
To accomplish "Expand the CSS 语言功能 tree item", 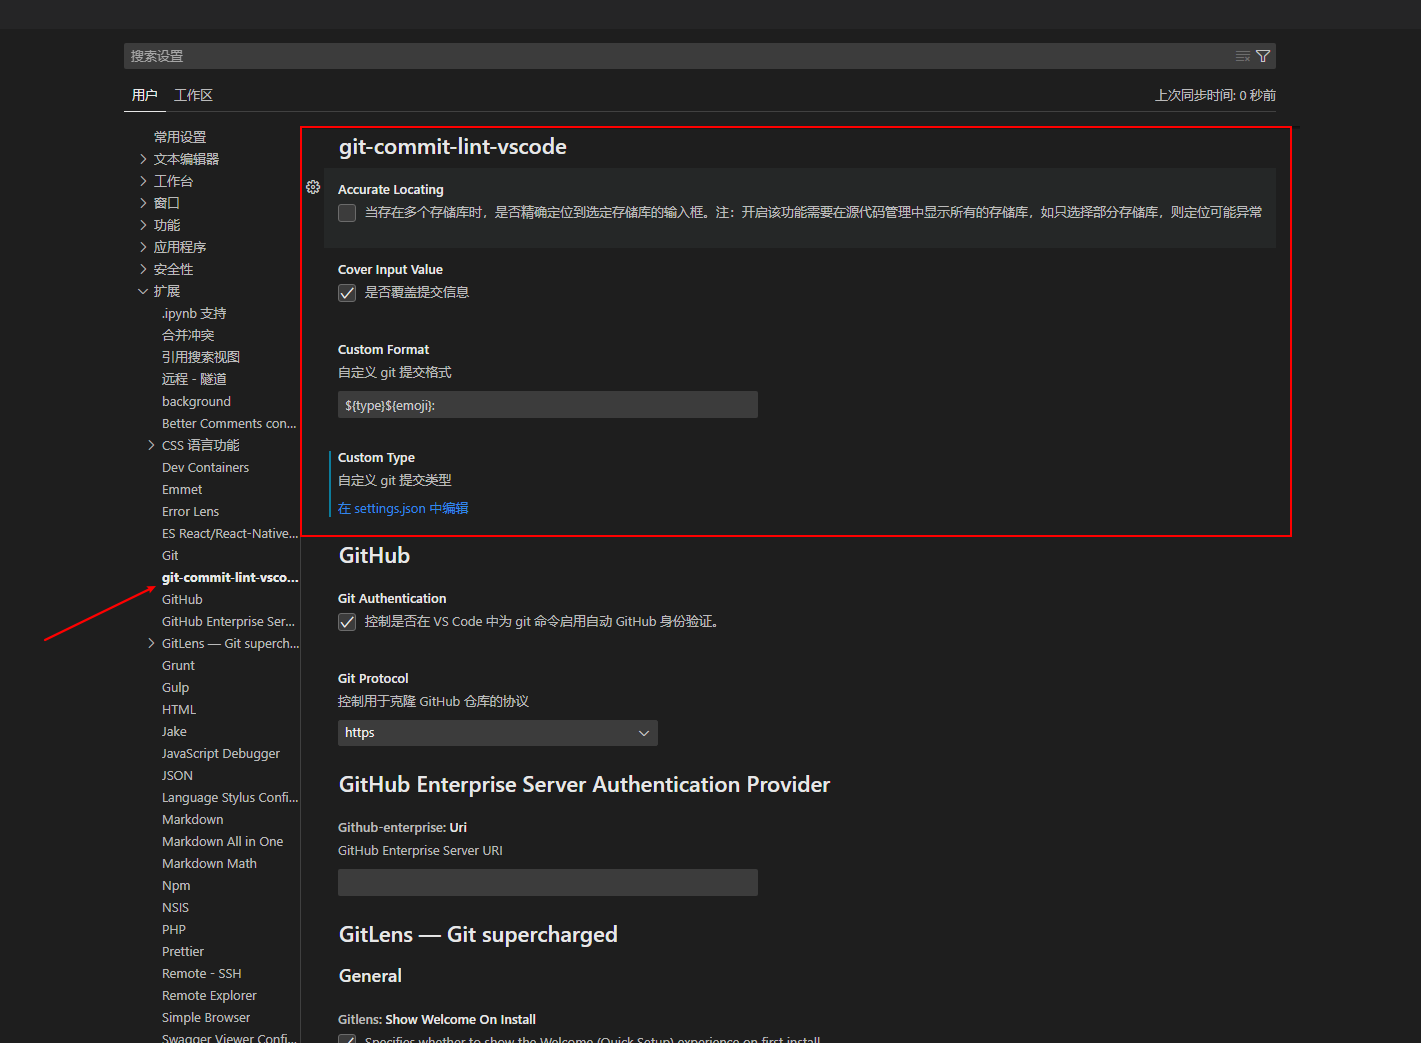I will coord(152,445).
